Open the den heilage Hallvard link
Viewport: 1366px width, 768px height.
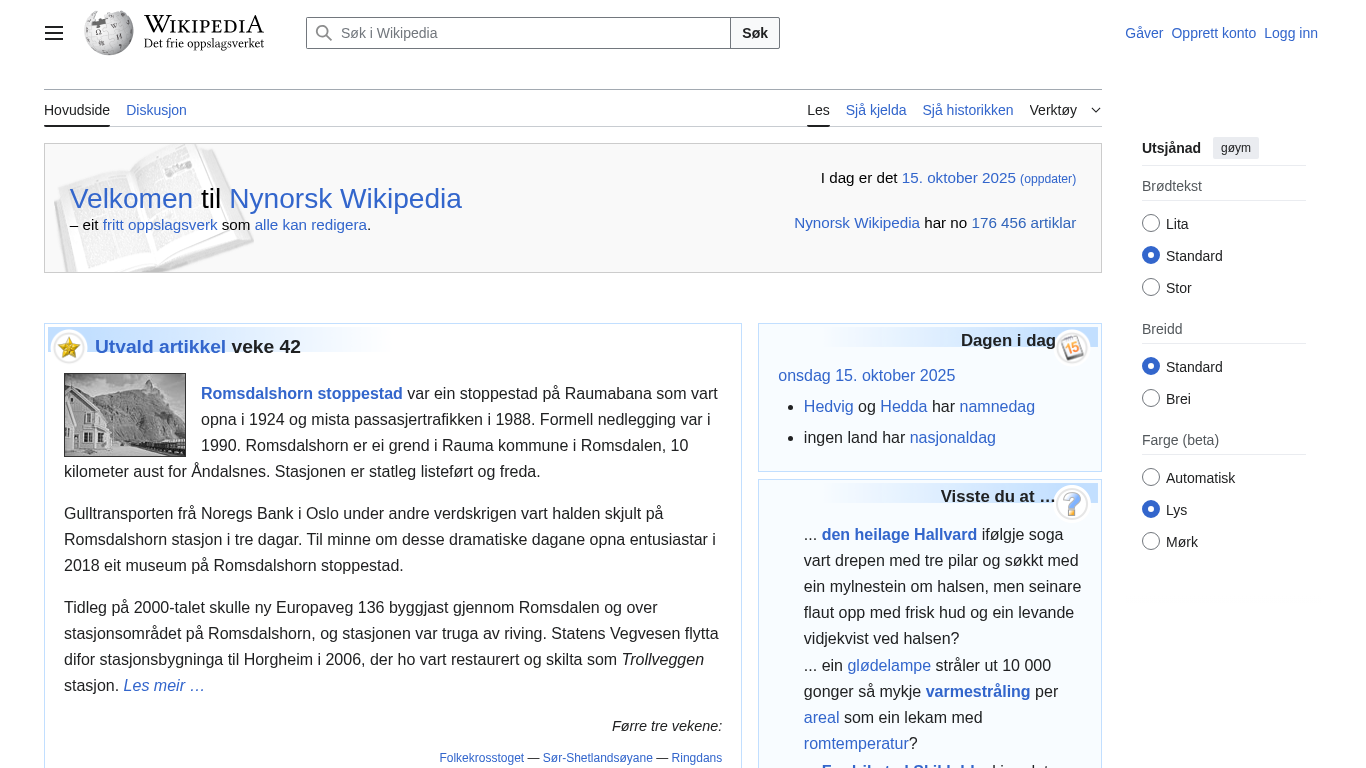[x=899, y=535]
